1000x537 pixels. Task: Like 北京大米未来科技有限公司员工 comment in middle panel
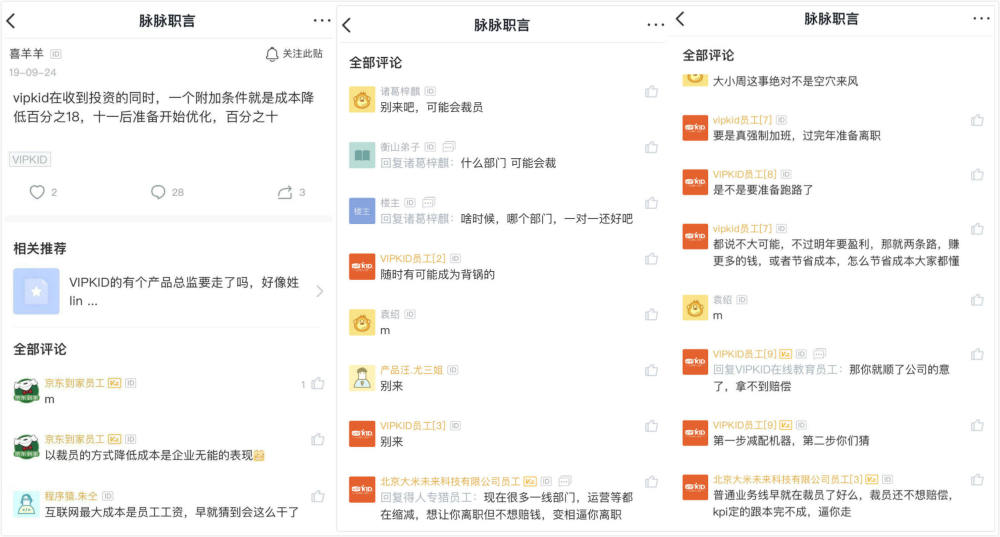coord(651,482)
